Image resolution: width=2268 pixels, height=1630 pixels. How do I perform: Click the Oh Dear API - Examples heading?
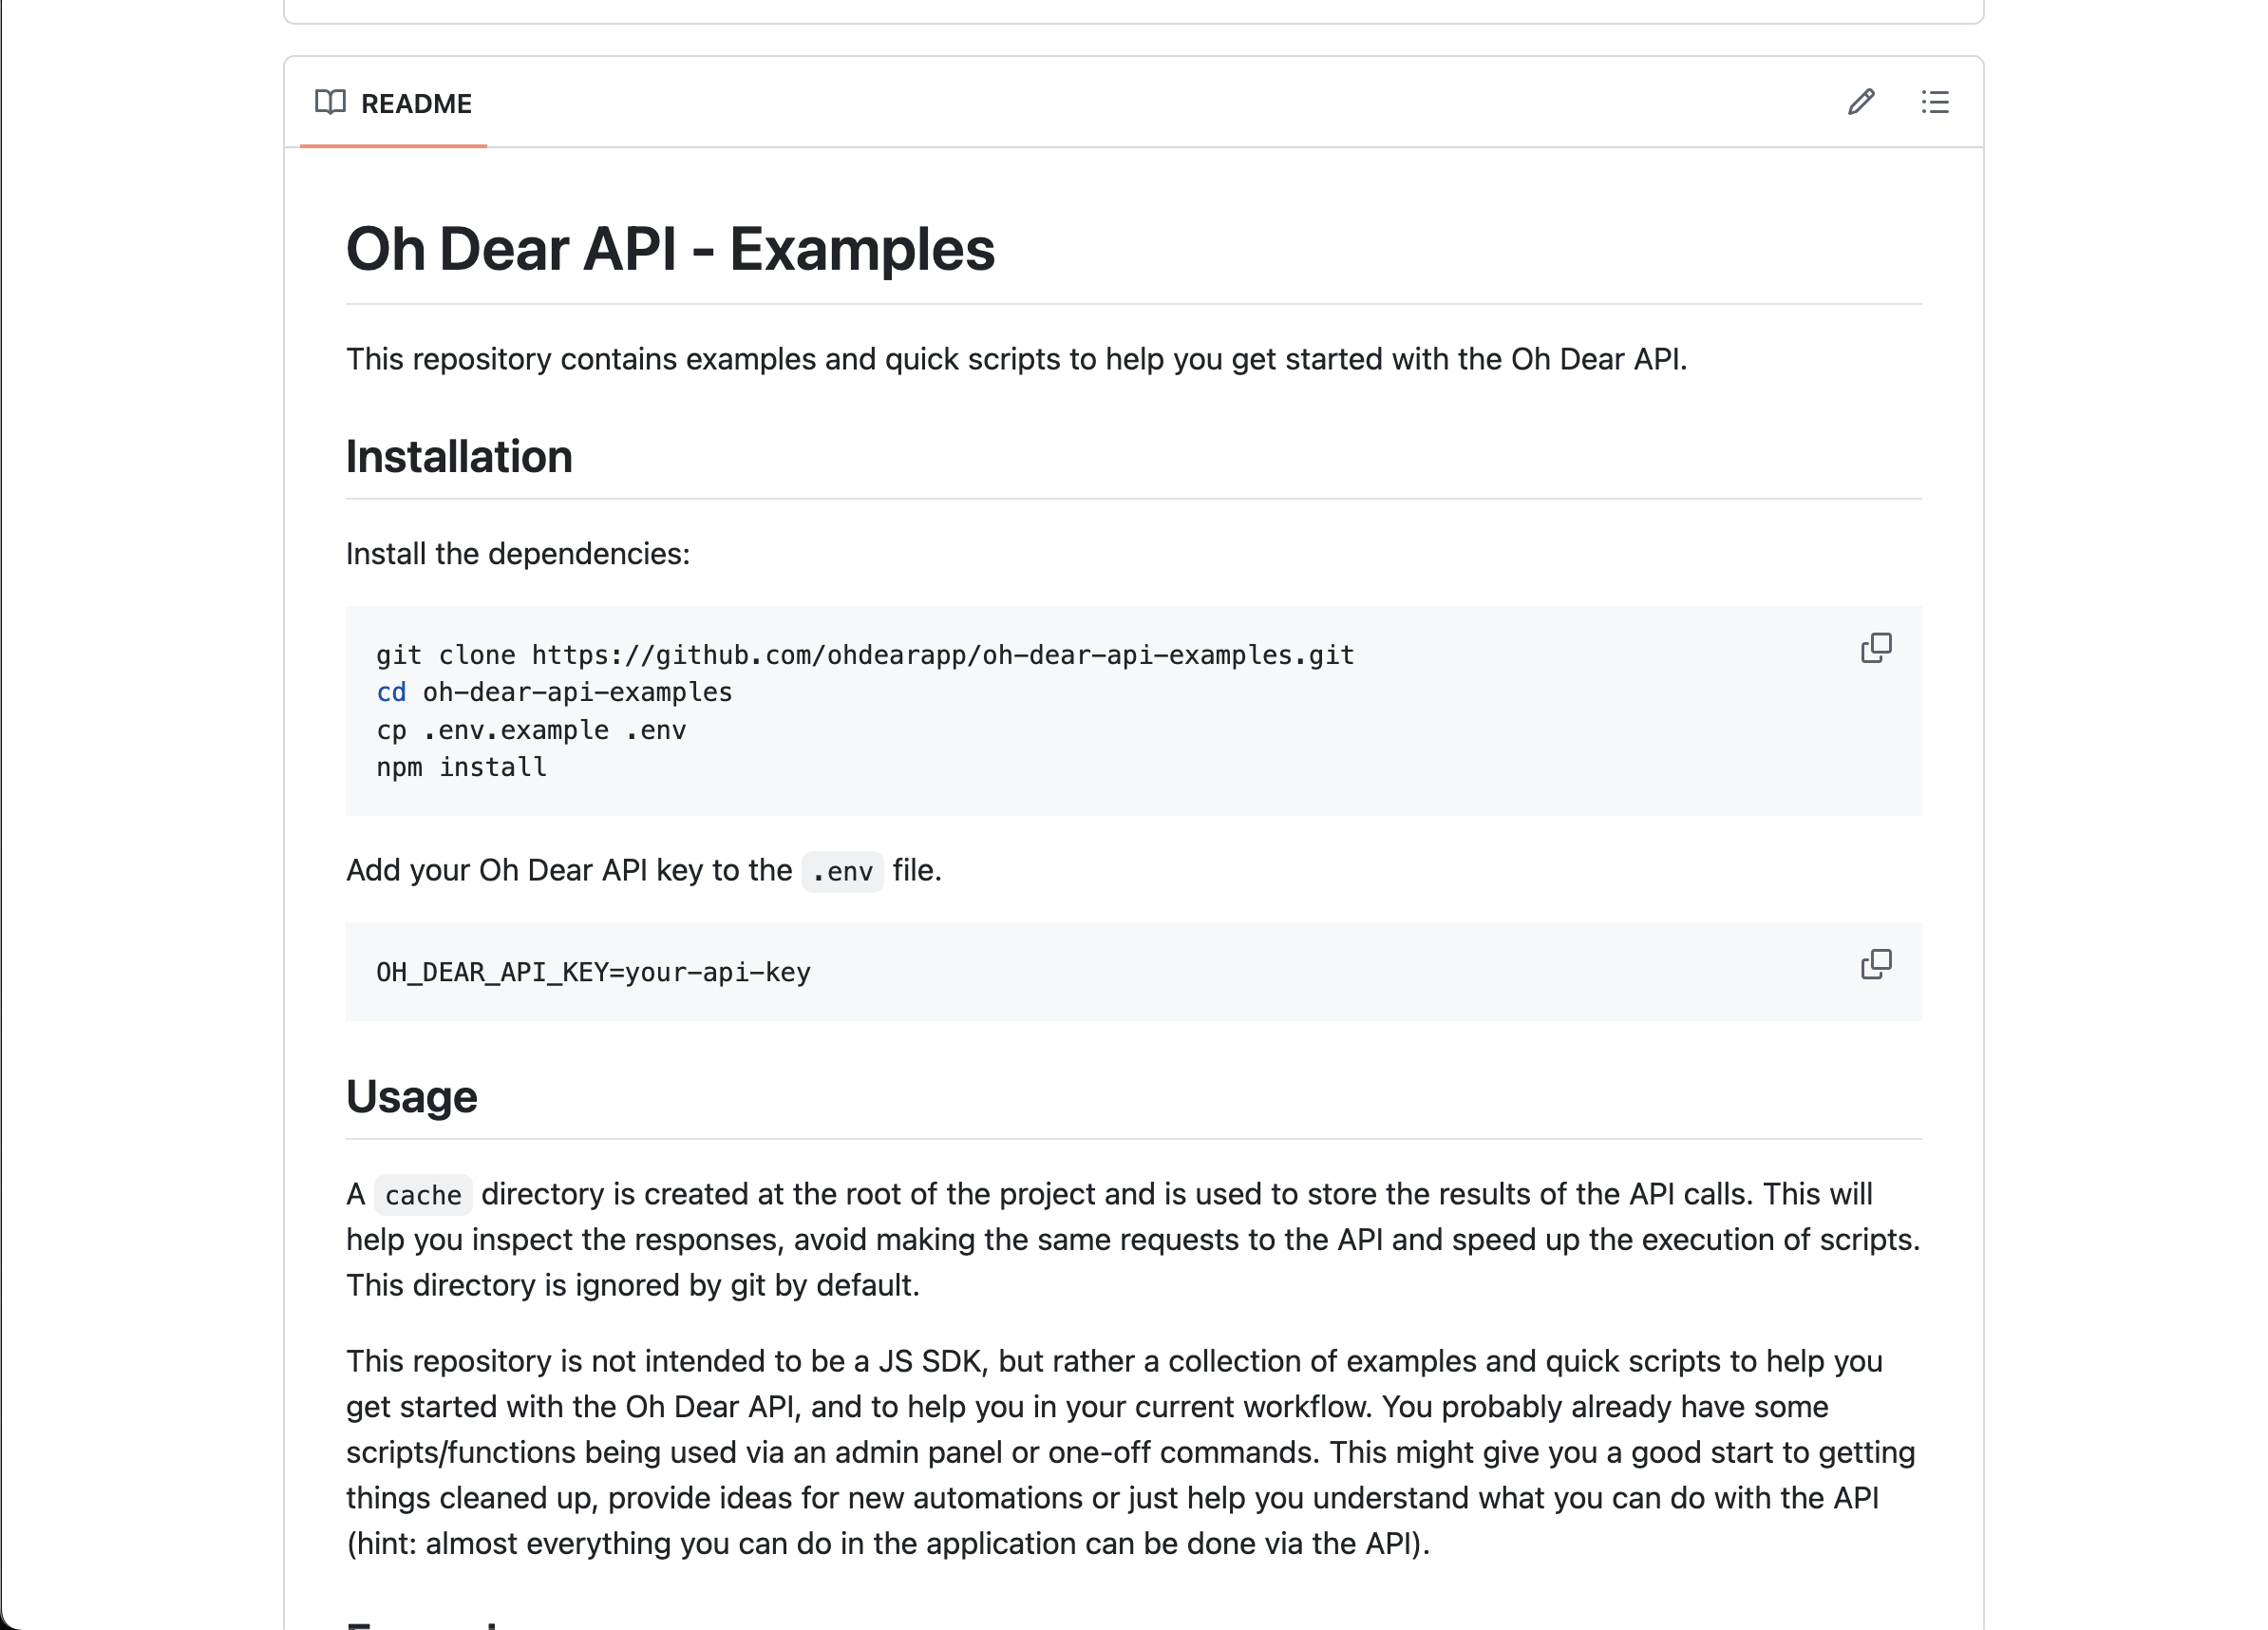tap(670, 249)
